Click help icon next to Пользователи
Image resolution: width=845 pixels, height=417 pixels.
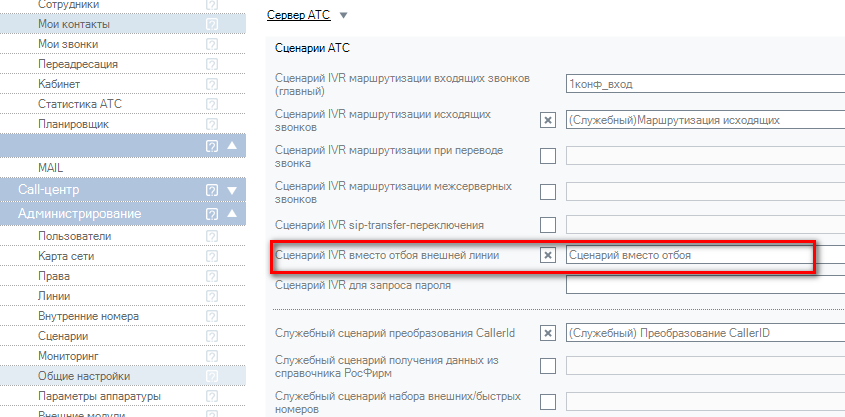tap(212, 236)
